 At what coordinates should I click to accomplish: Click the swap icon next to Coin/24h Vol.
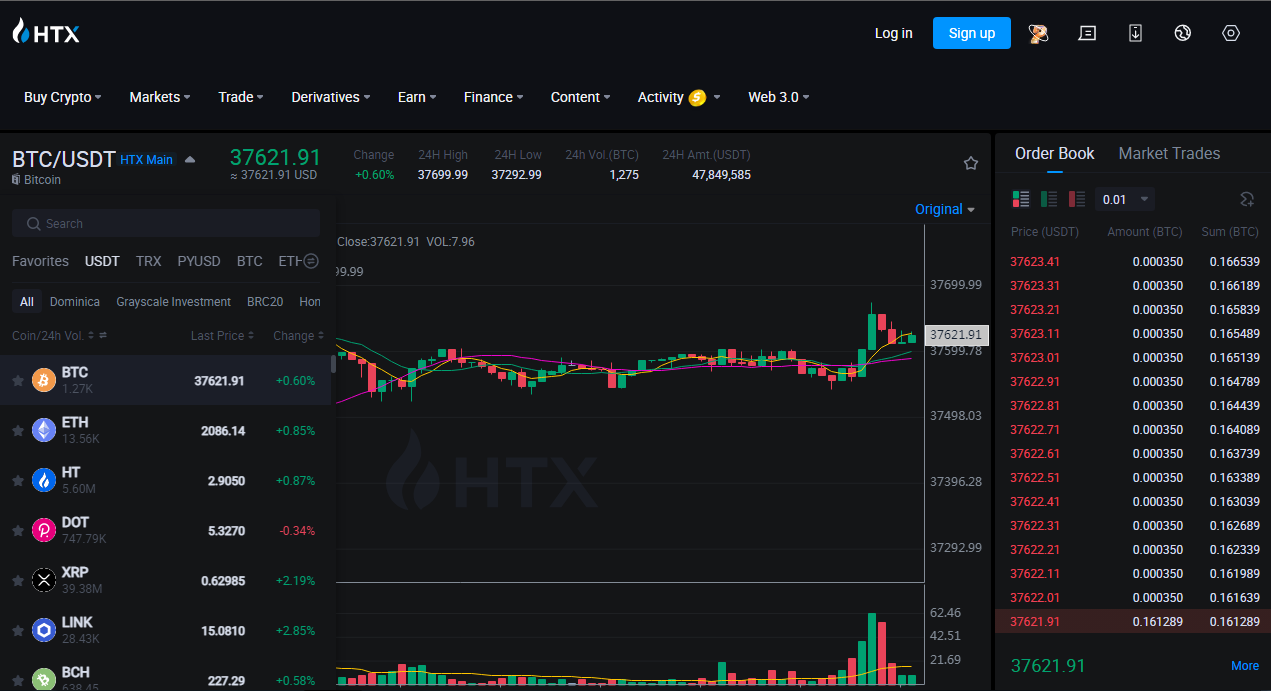102,336
